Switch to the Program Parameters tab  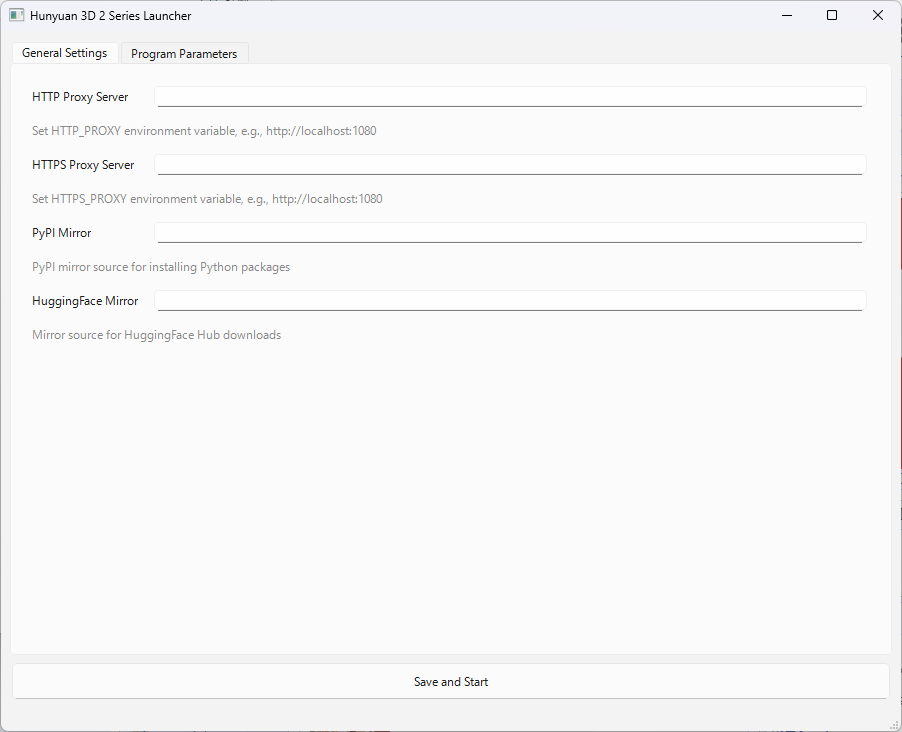coord(184,54)
